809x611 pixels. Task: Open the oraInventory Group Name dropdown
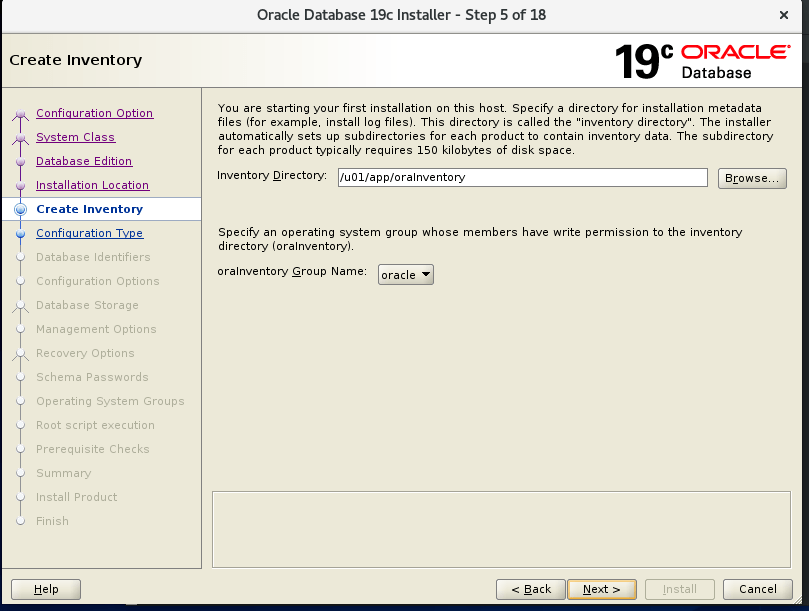[x=406, y=275]
